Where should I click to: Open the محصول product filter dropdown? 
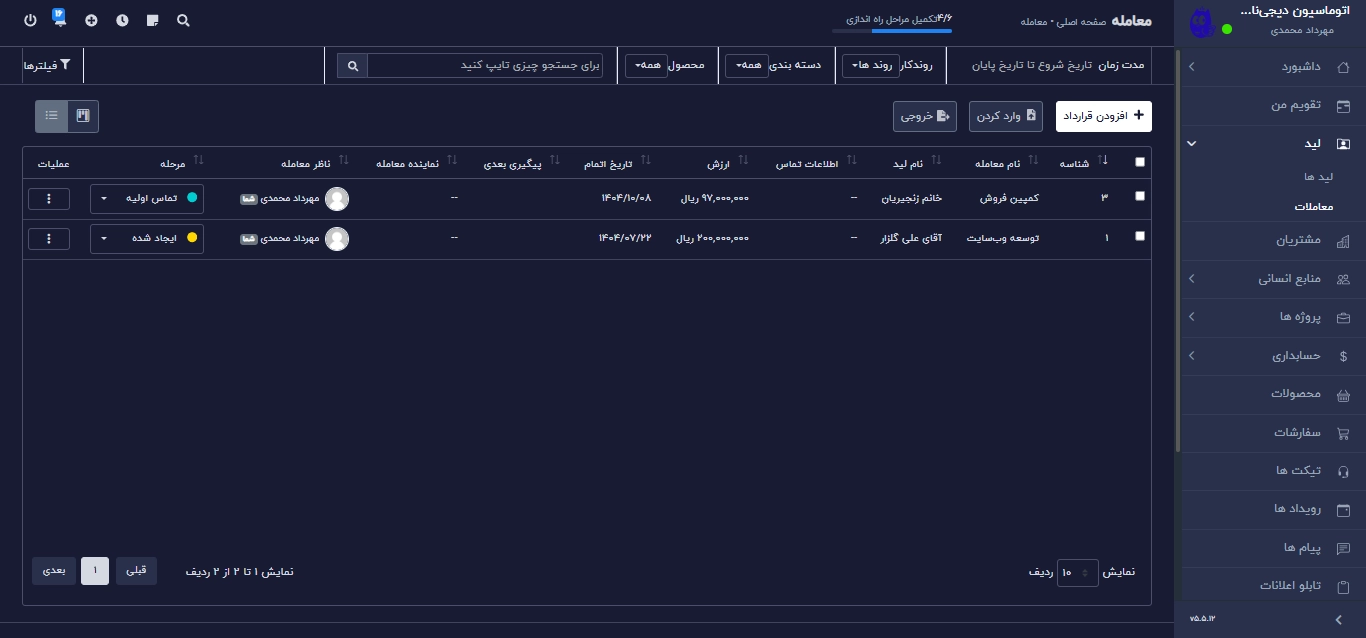[646, 65]
